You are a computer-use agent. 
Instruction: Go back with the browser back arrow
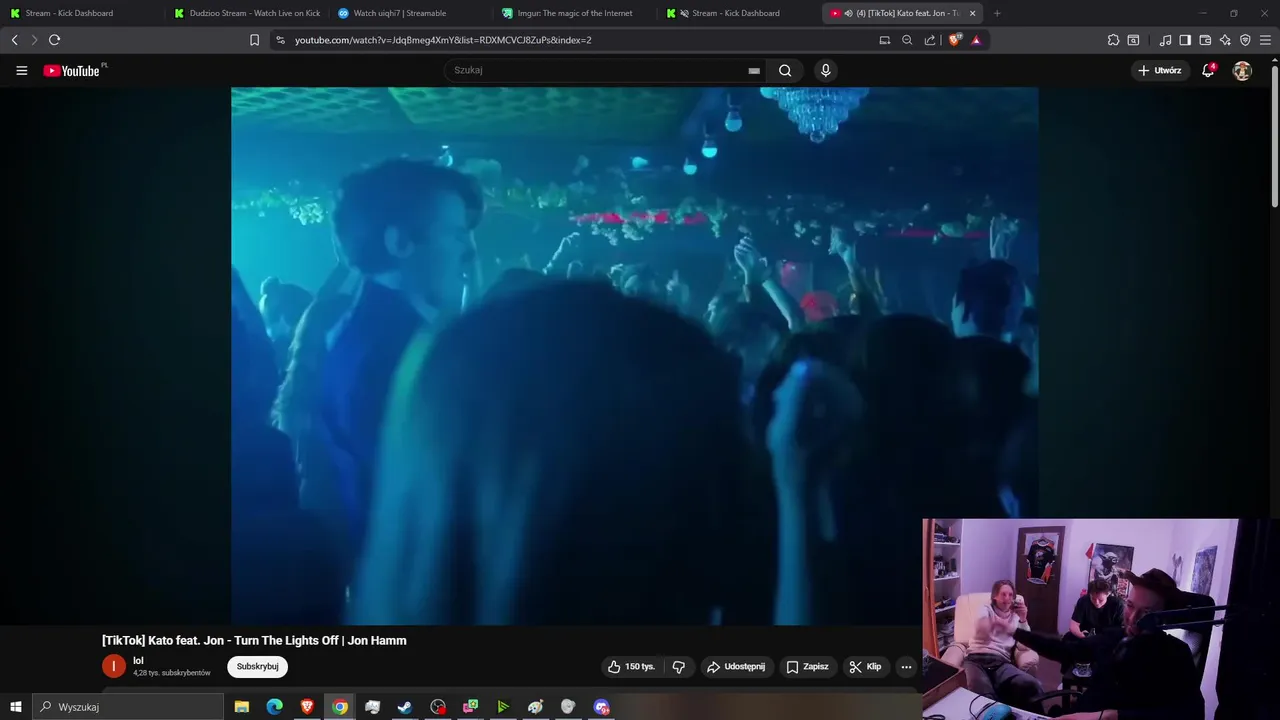14,40
